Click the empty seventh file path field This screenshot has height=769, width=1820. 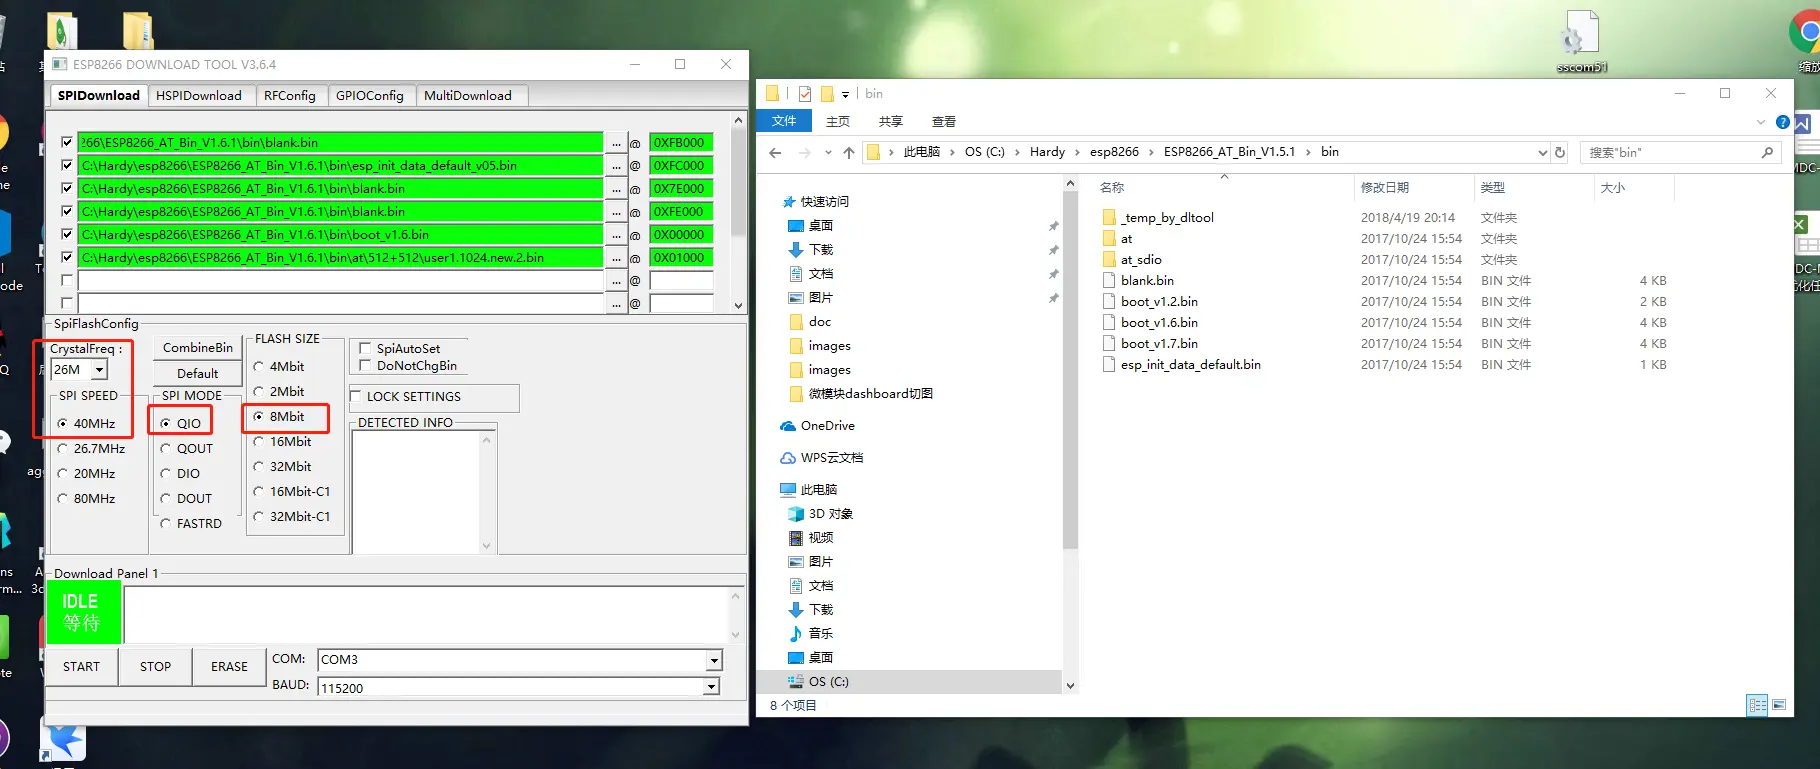(x=340, y=281)
